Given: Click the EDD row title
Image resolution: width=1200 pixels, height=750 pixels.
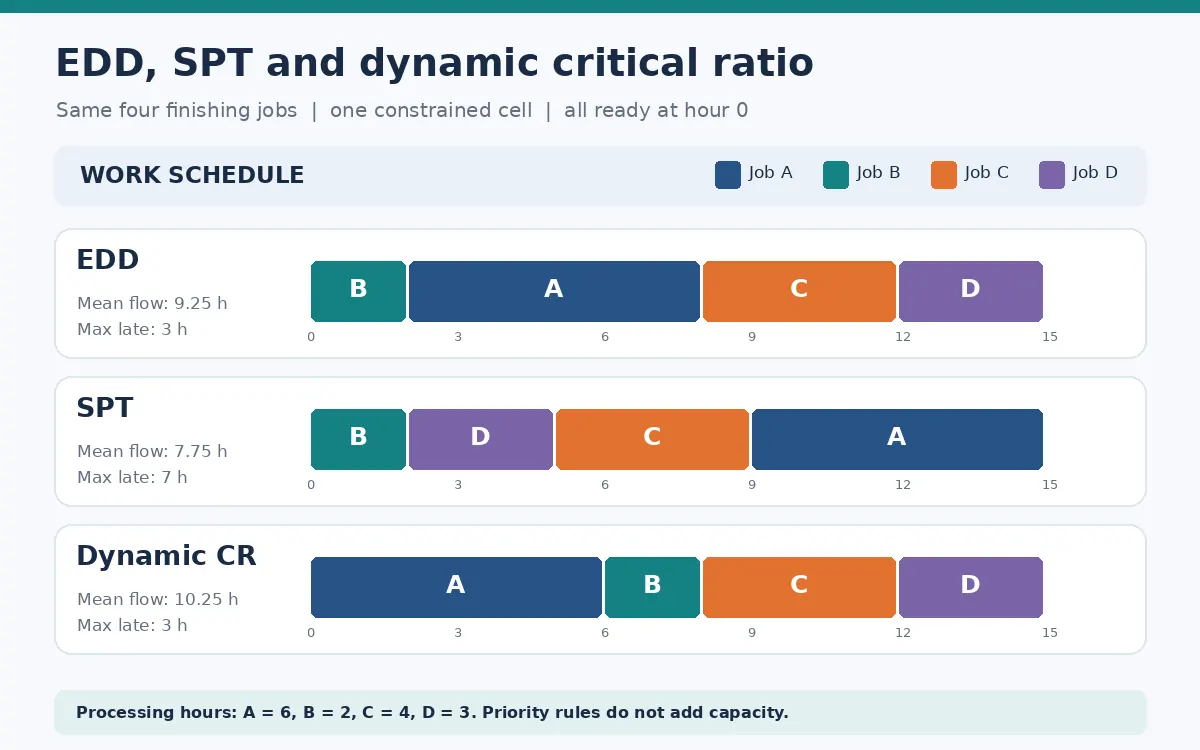Looking at the screenshot, I should click(x=108, y=260).
